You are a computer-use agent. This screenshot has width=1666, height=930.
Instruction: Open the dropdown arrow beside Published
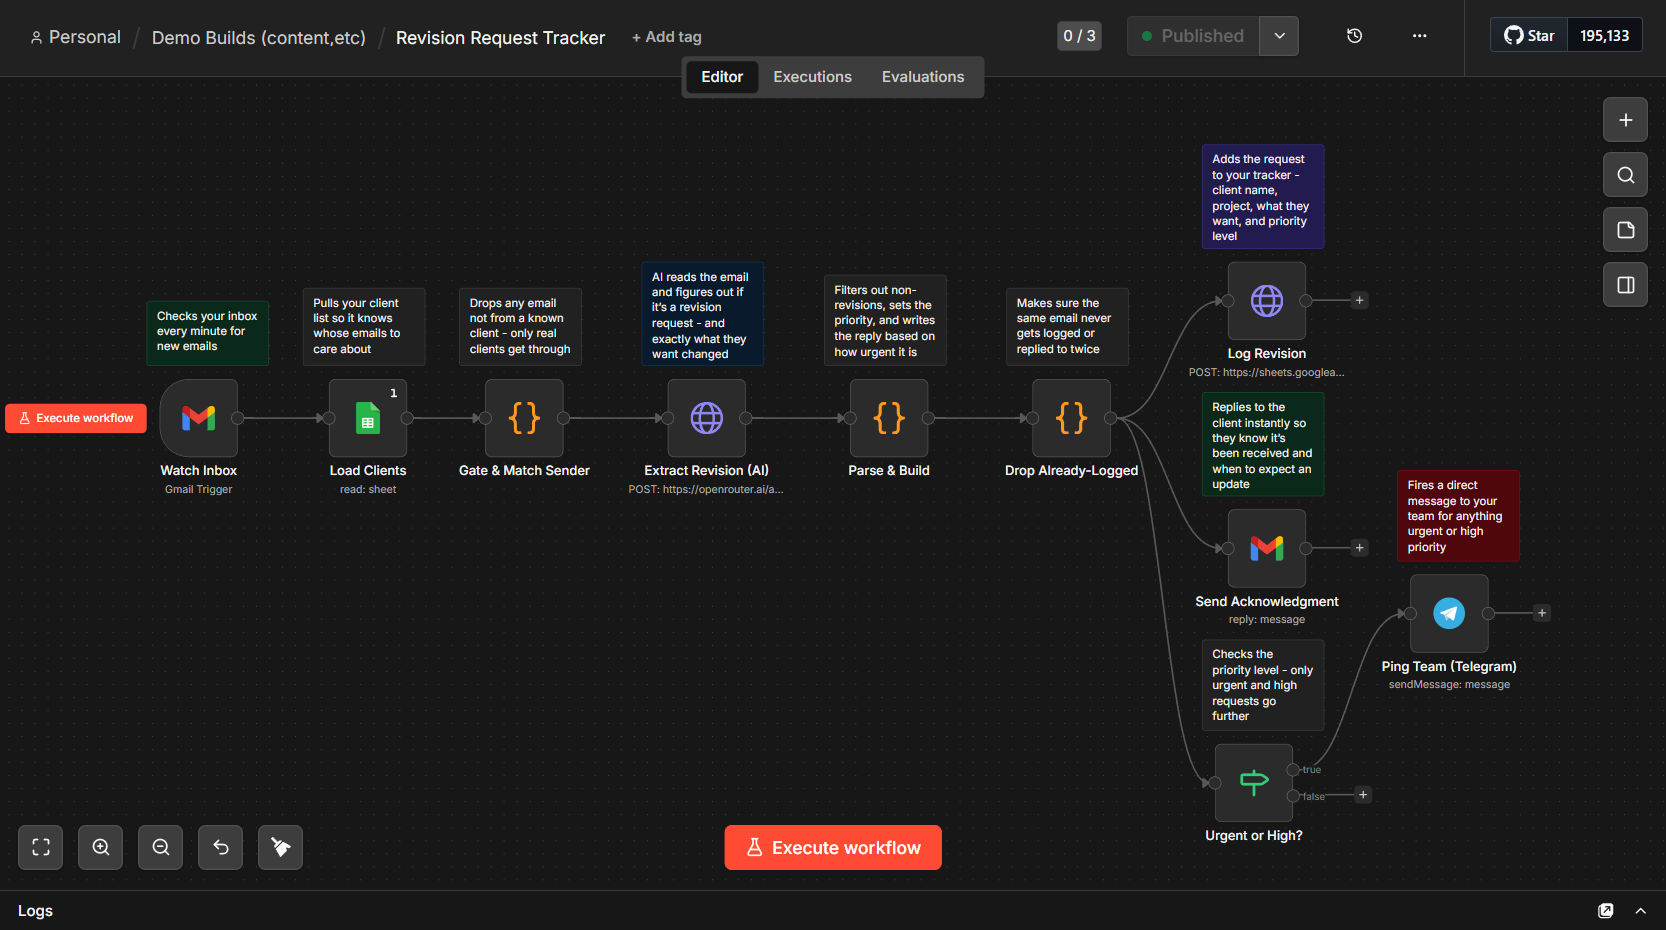click(x=1279, y=36)
